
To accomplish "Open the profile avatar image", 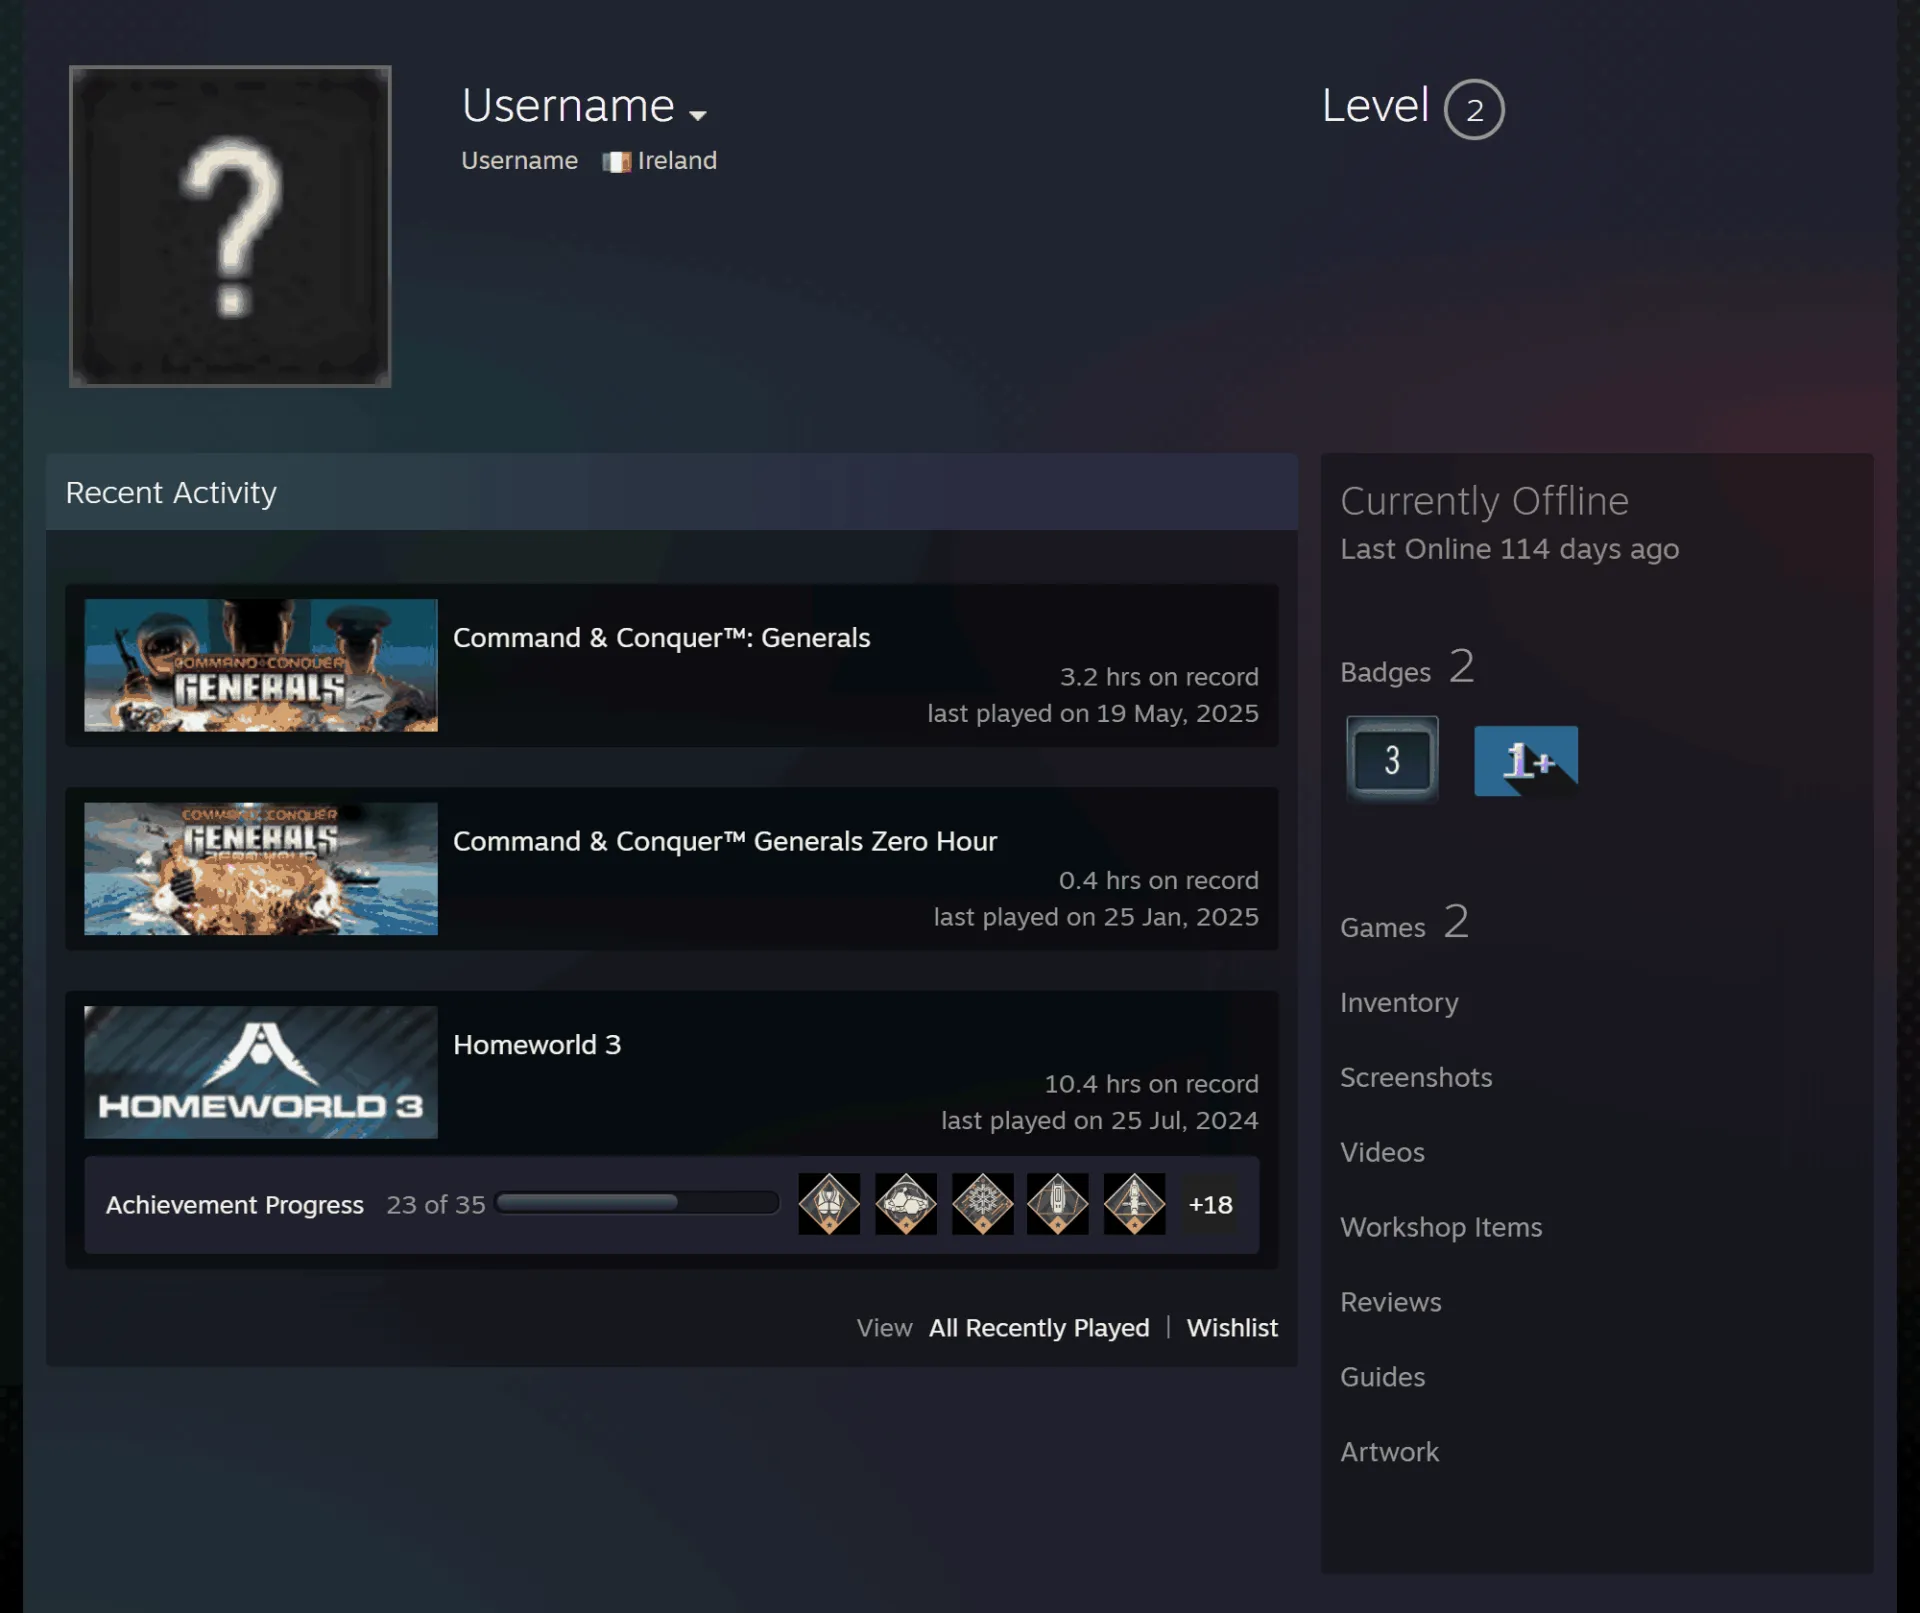I will [x=230, y=226].
